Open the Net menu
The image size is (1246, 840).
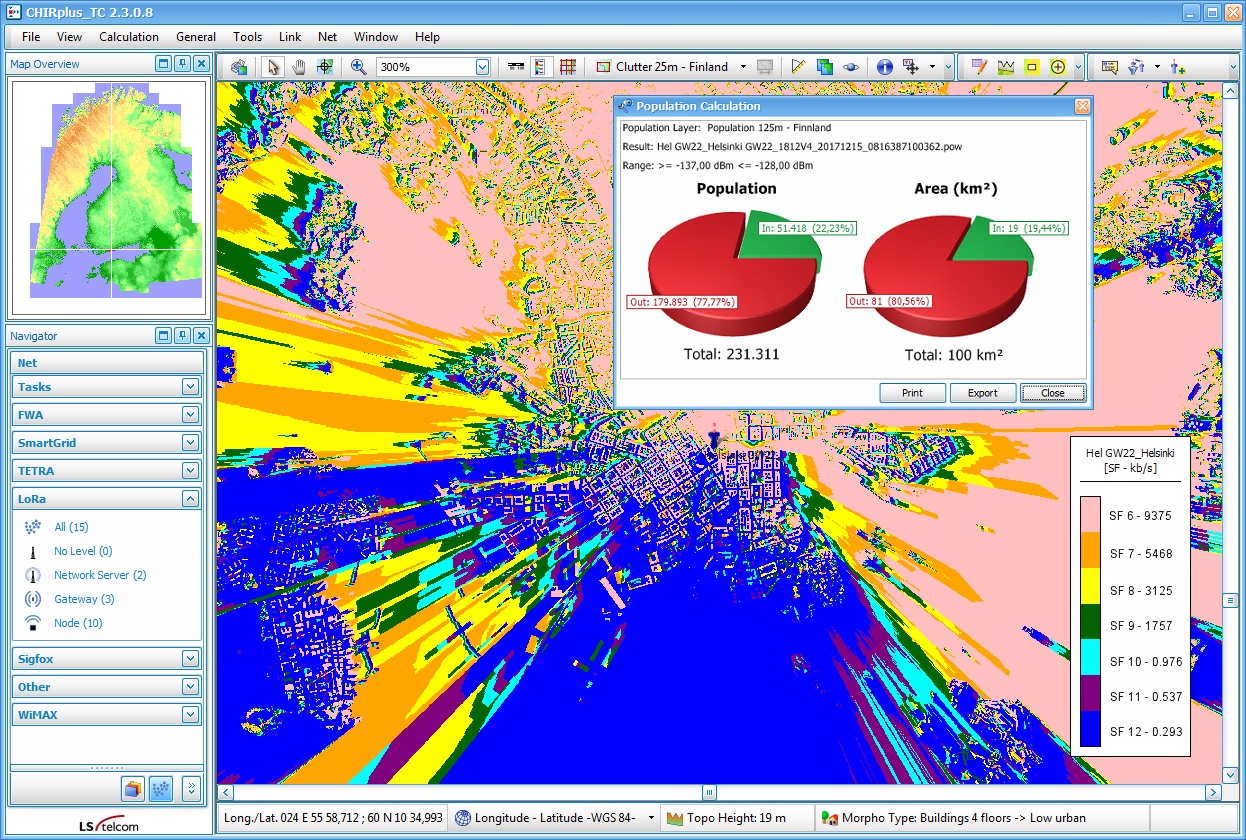tap(328, 37)
